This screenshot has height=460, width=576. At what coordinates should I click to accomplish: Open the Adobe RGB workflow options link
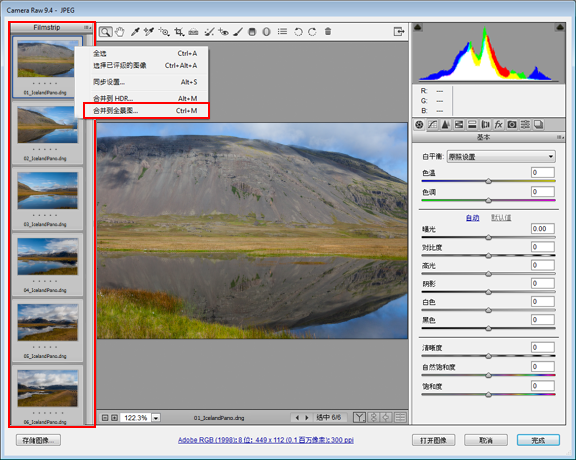pos(266,440)
